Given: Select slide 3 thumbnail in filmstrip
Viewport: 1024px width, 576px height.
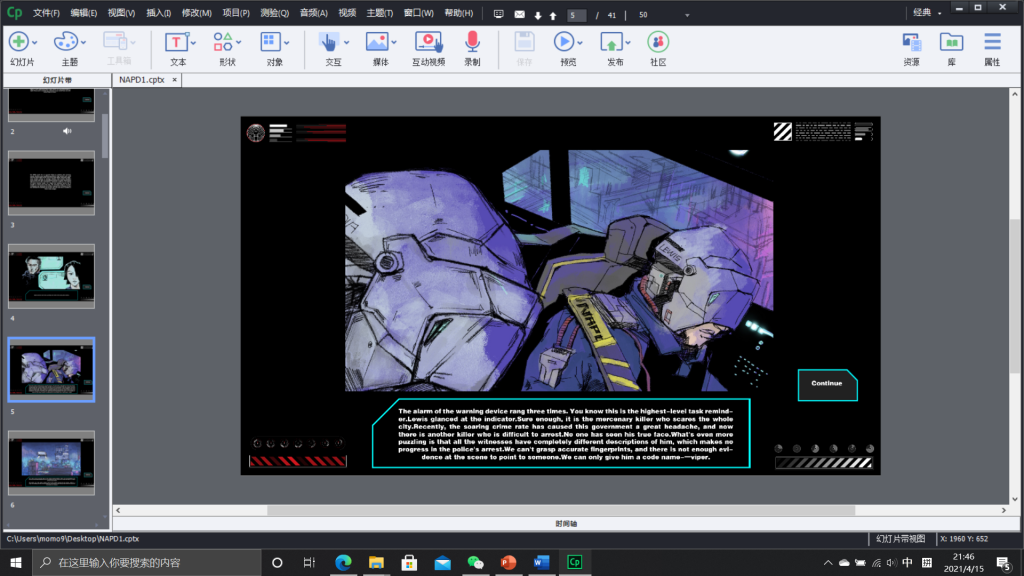Looking at the screenshot, I should (52, 183).
